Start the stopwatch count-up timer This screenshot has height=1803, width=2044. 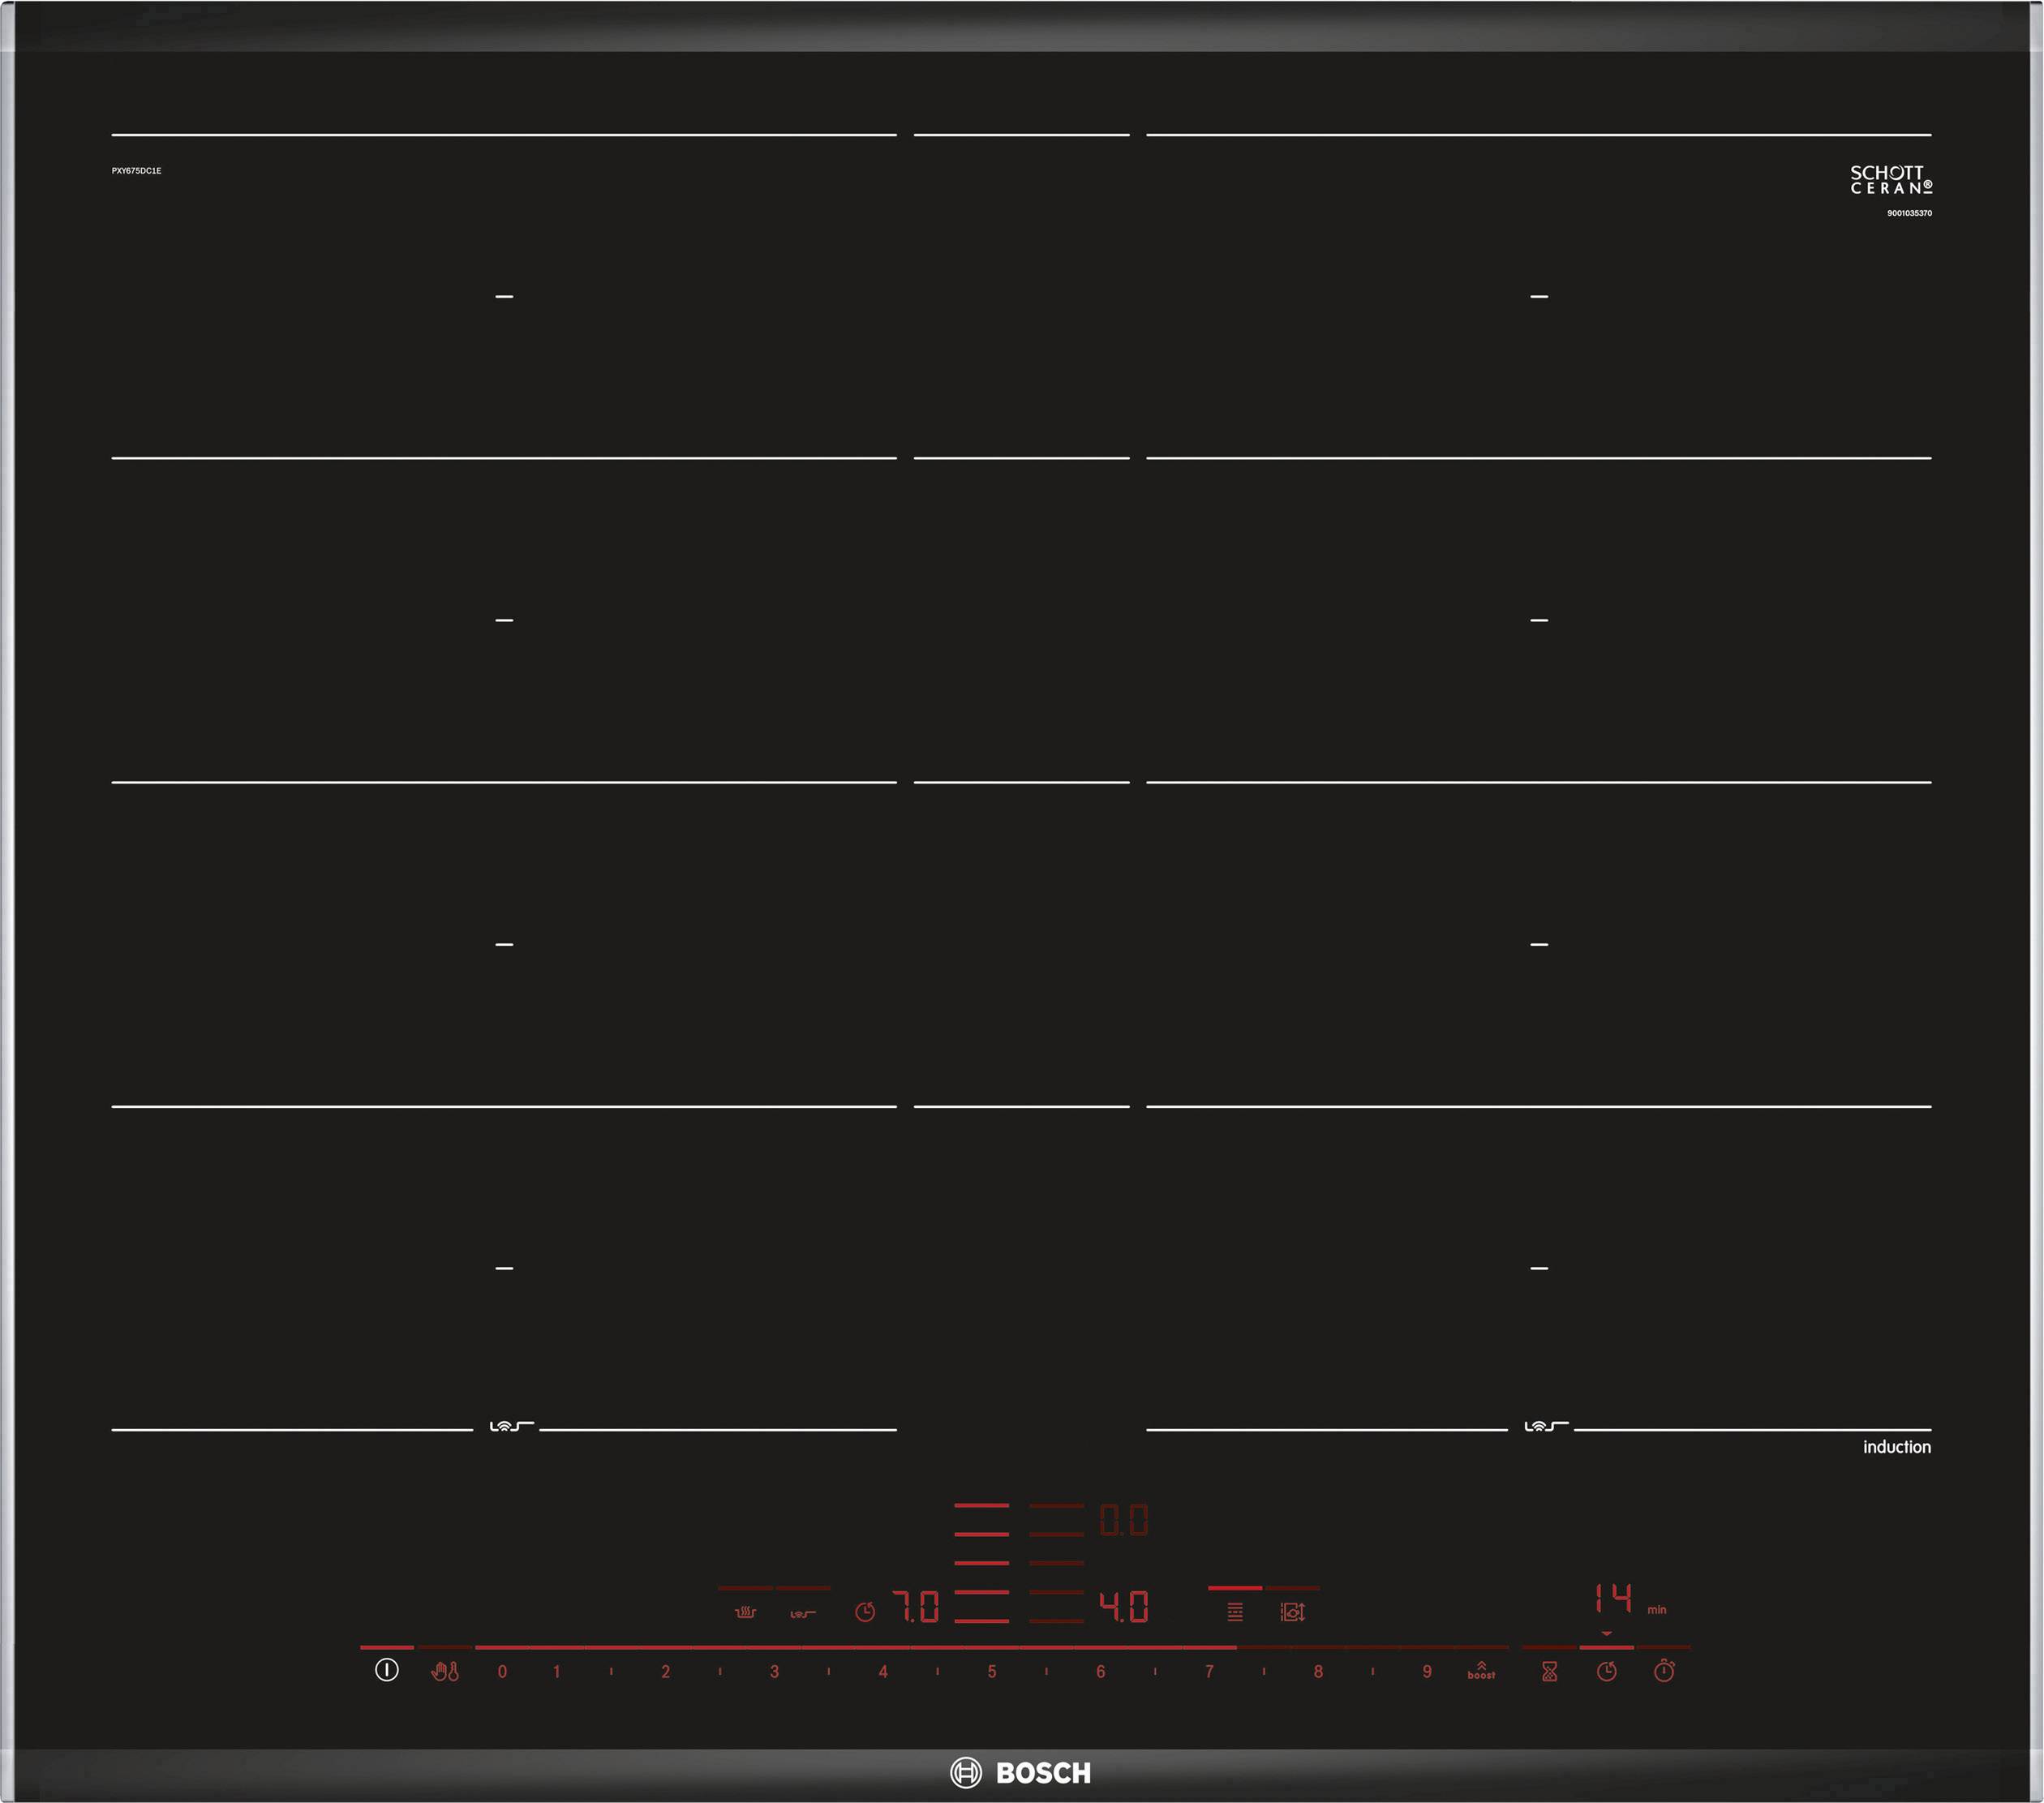1664,1671
